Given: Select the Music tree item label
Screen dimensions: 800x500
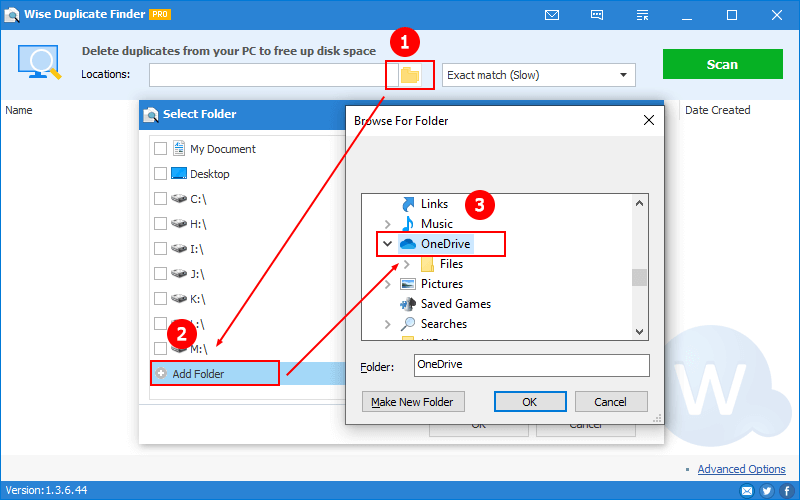Looking at the screenshot, I should point(437,223).
